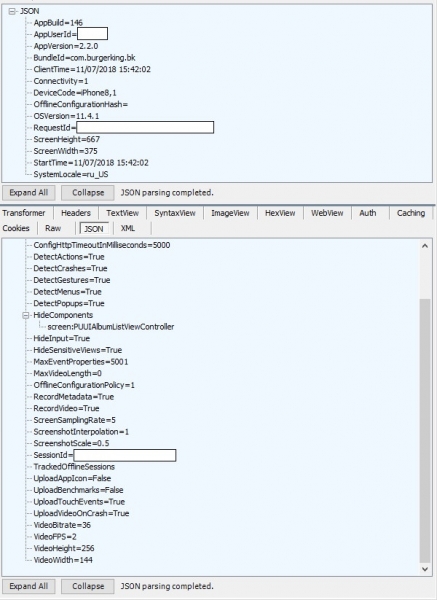Select the screen:PUUIAlbumListViewController tree item
Screen dimensions: 437x600
click(111, 327)
